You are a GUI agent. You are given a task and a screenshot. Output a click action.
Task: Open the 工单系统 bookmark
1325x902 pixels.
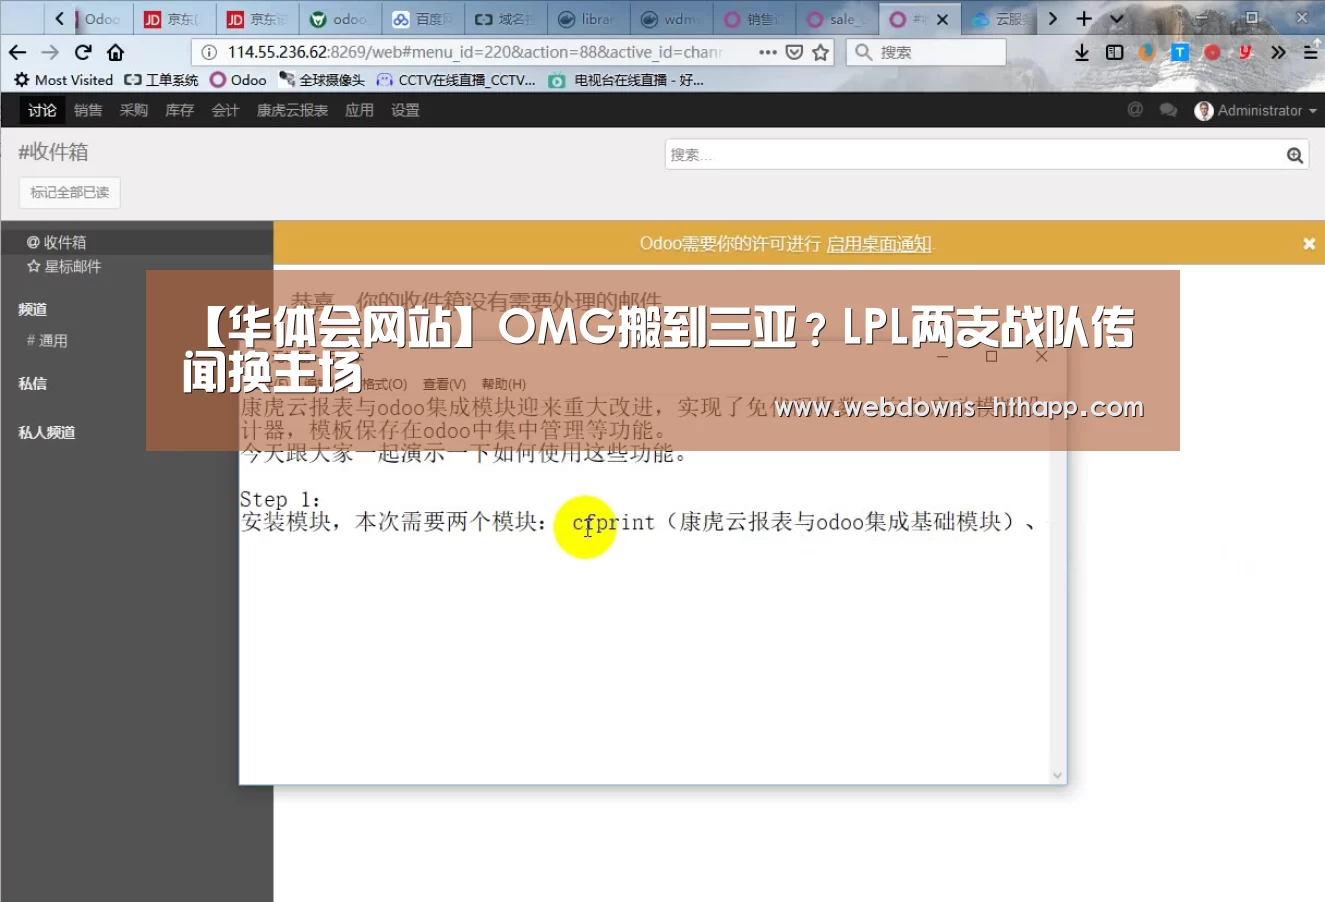point(161,80)
